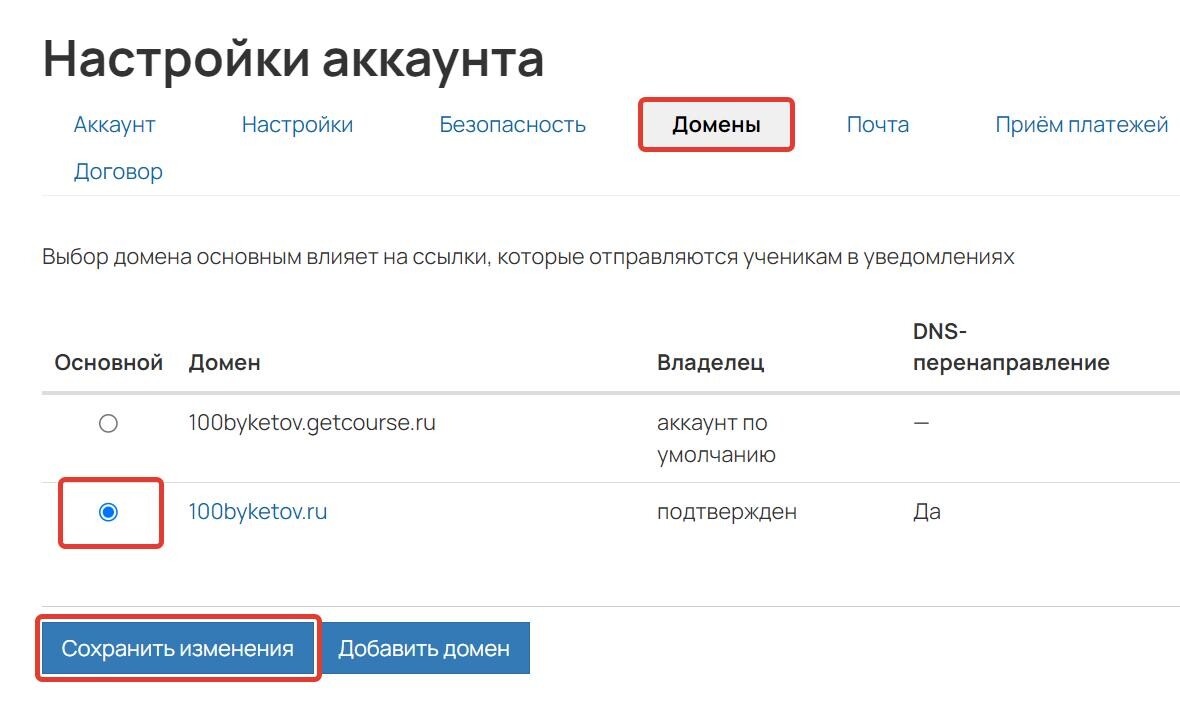
Task: Choose the 100byketov.ru radio button
Action: tap(108, 513)
